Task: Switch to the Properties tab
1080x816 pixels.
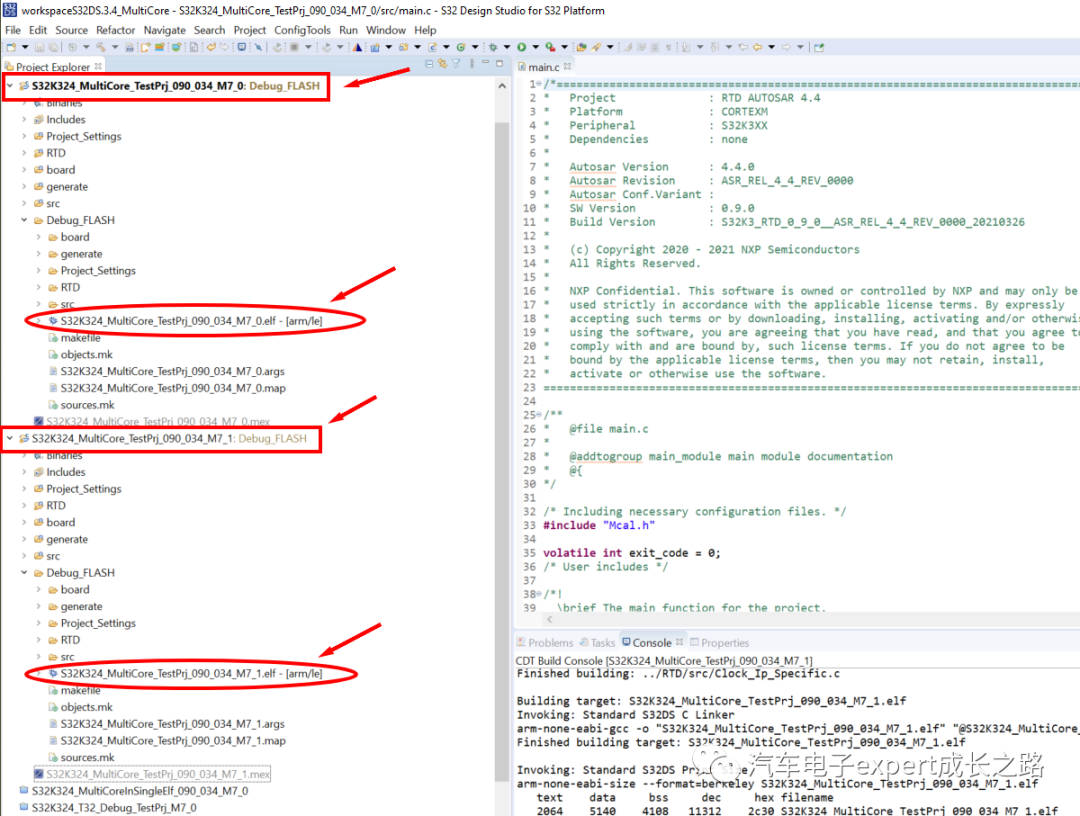Action: 720,642
